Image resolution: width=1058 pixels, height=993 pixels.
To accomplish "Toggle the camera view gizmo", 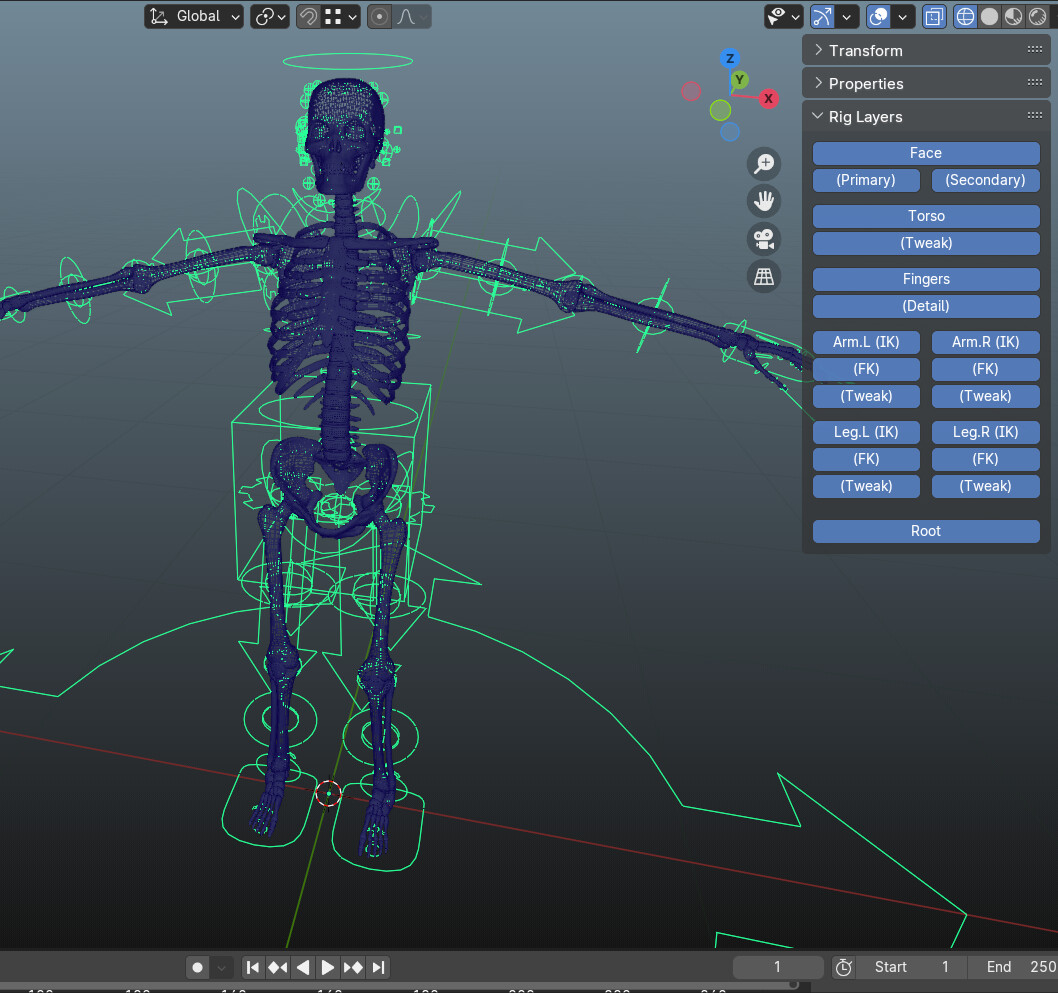I will click(763, 238).
